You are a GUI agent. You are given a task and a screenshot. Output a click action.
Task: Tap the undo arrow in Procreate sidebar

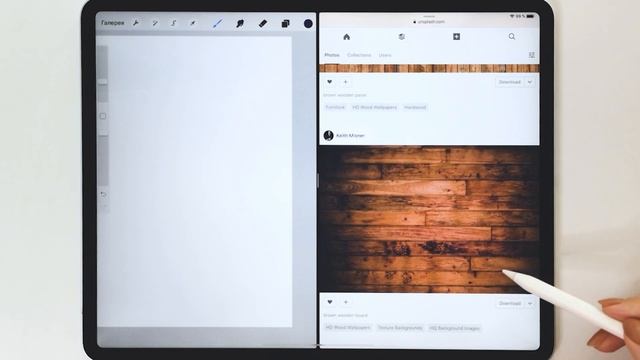click(103, 195)
